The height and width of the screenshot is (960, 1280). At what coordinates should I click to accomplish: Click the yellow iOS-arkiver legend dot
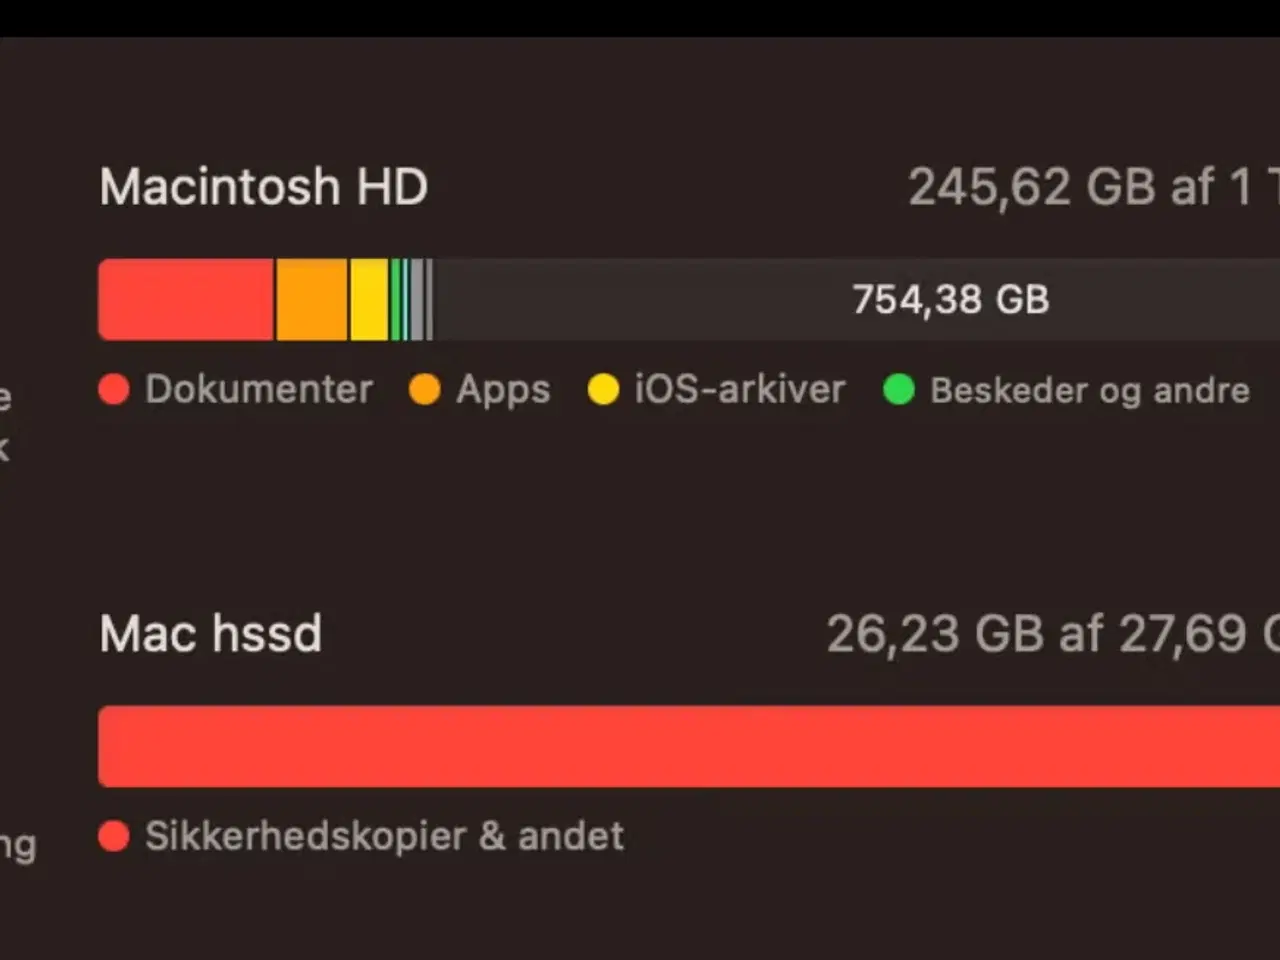tap(603, 390)
